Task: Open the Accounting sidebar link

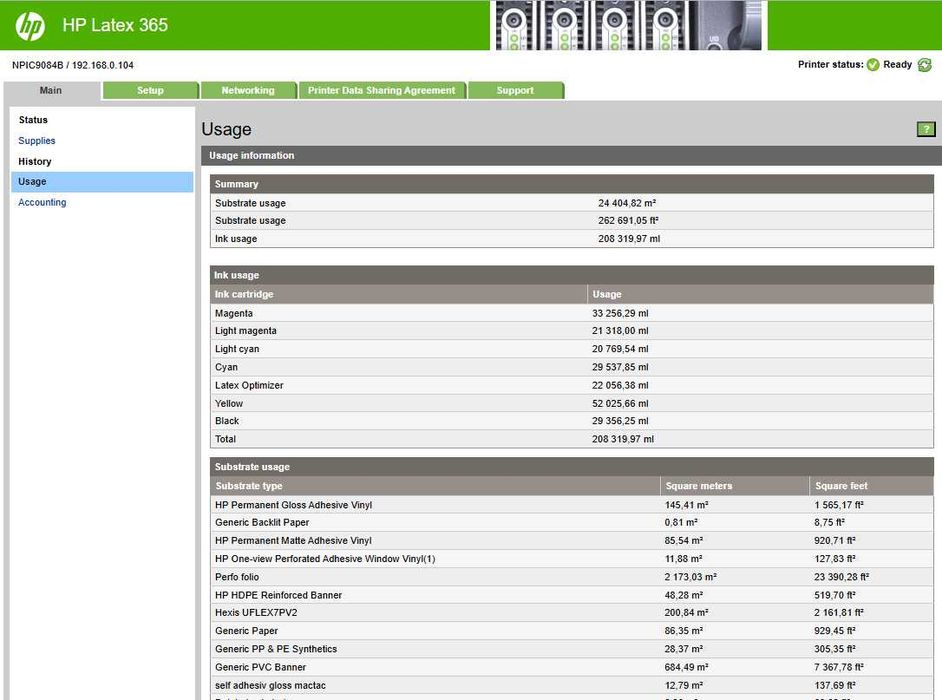Action: coord(42,202)
